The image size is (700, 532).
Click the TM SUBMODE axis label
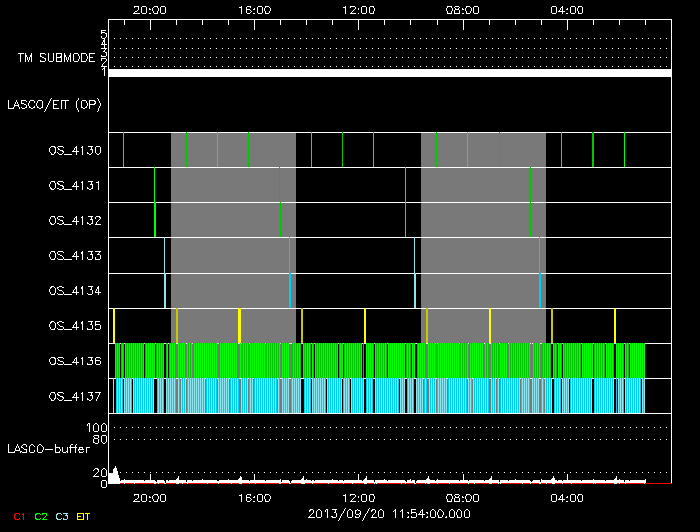coord(54,58)
